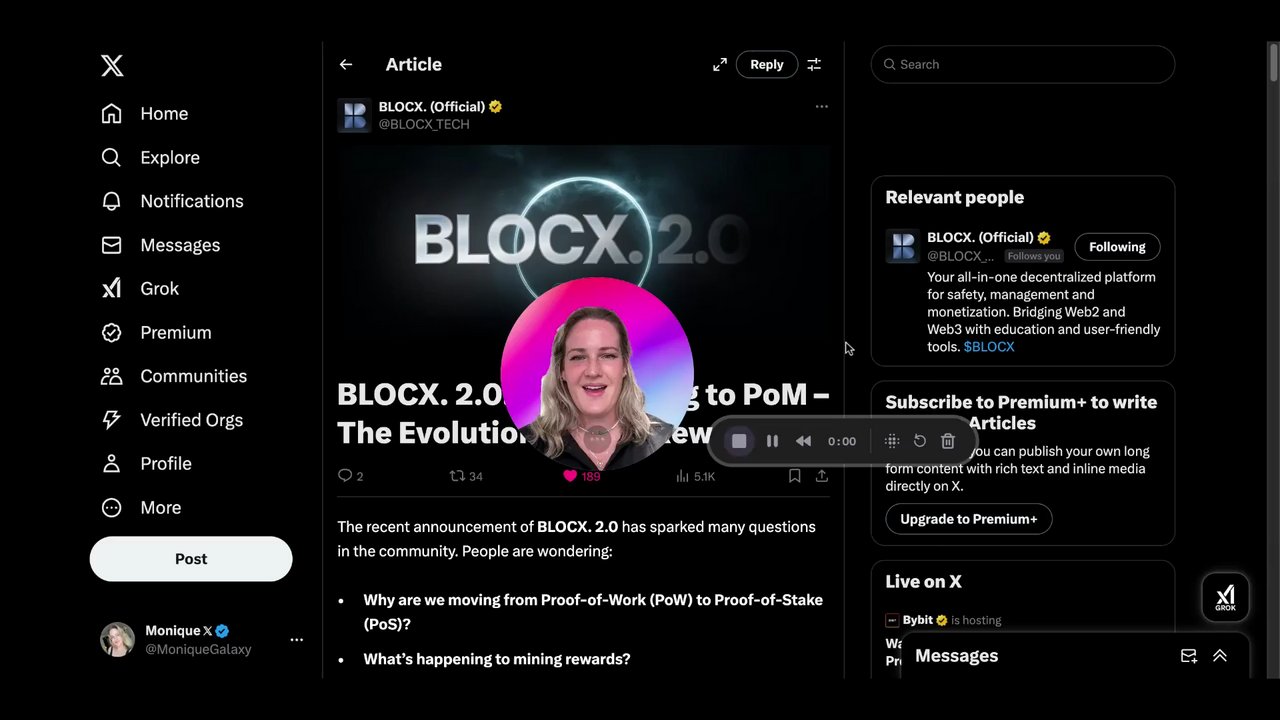Expand the article to full view
1280x720 pixels.
click(x=720, y=64)
